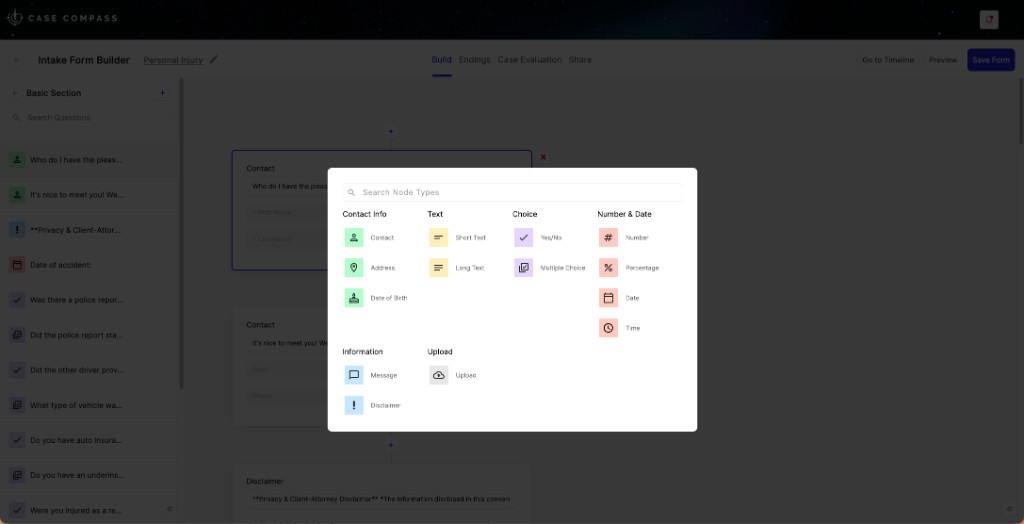Focus the Search Node Types field
The image size is (1024, 524).
click(512, 192)
